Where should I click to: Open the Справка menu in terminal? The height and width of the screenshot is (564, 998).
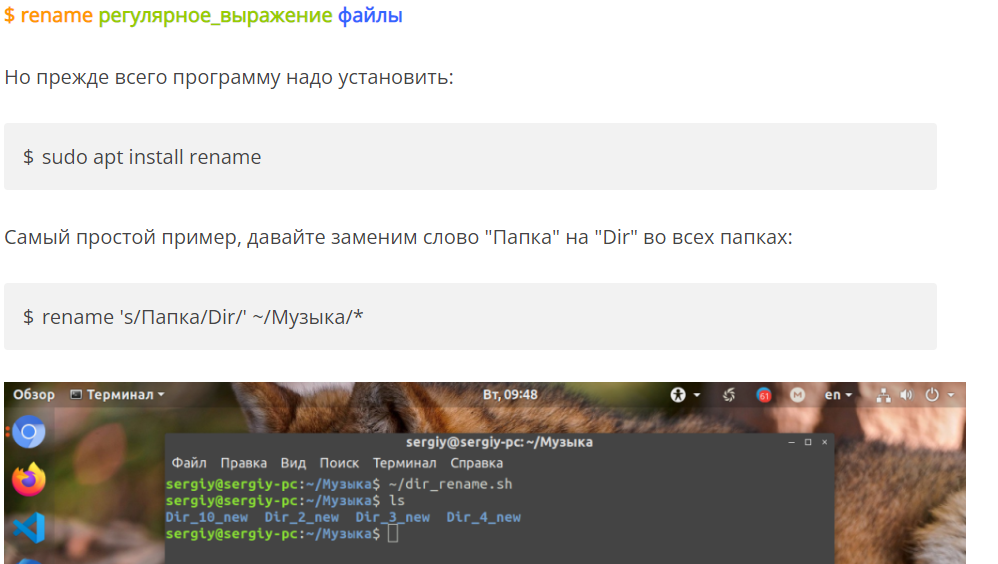click(476, 463)
